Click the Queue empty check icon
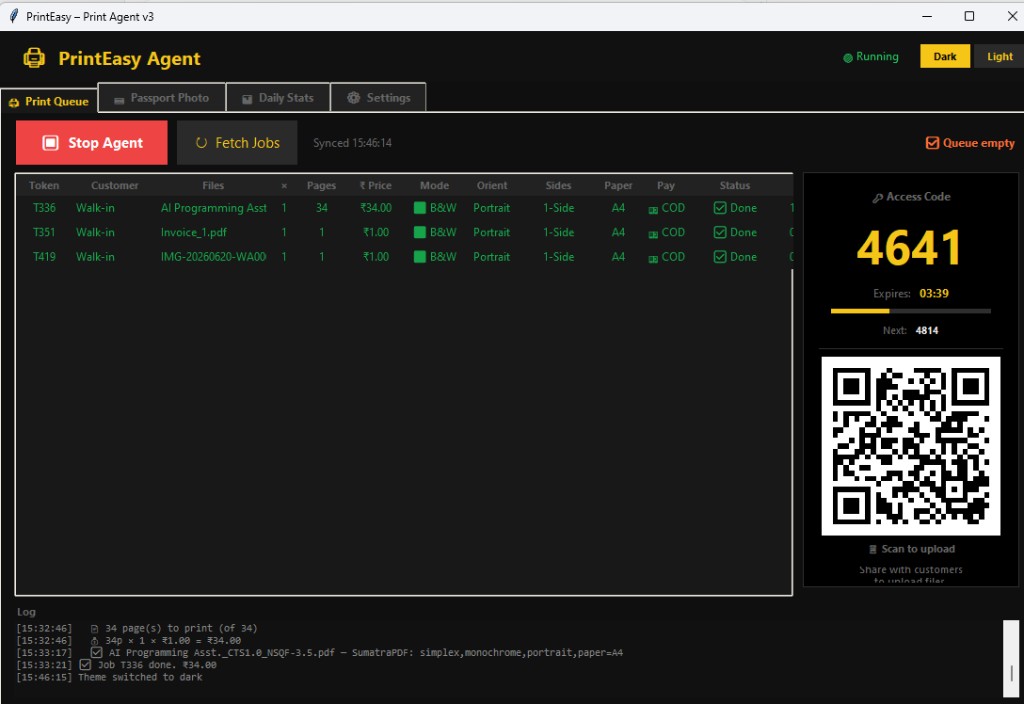 coord(933,142)
